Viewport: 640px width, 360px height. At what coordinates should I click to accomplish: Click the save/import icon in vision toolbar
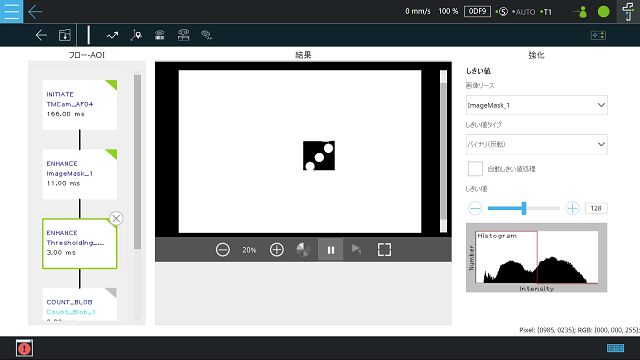pyautogui.click(x=65, y=35)
